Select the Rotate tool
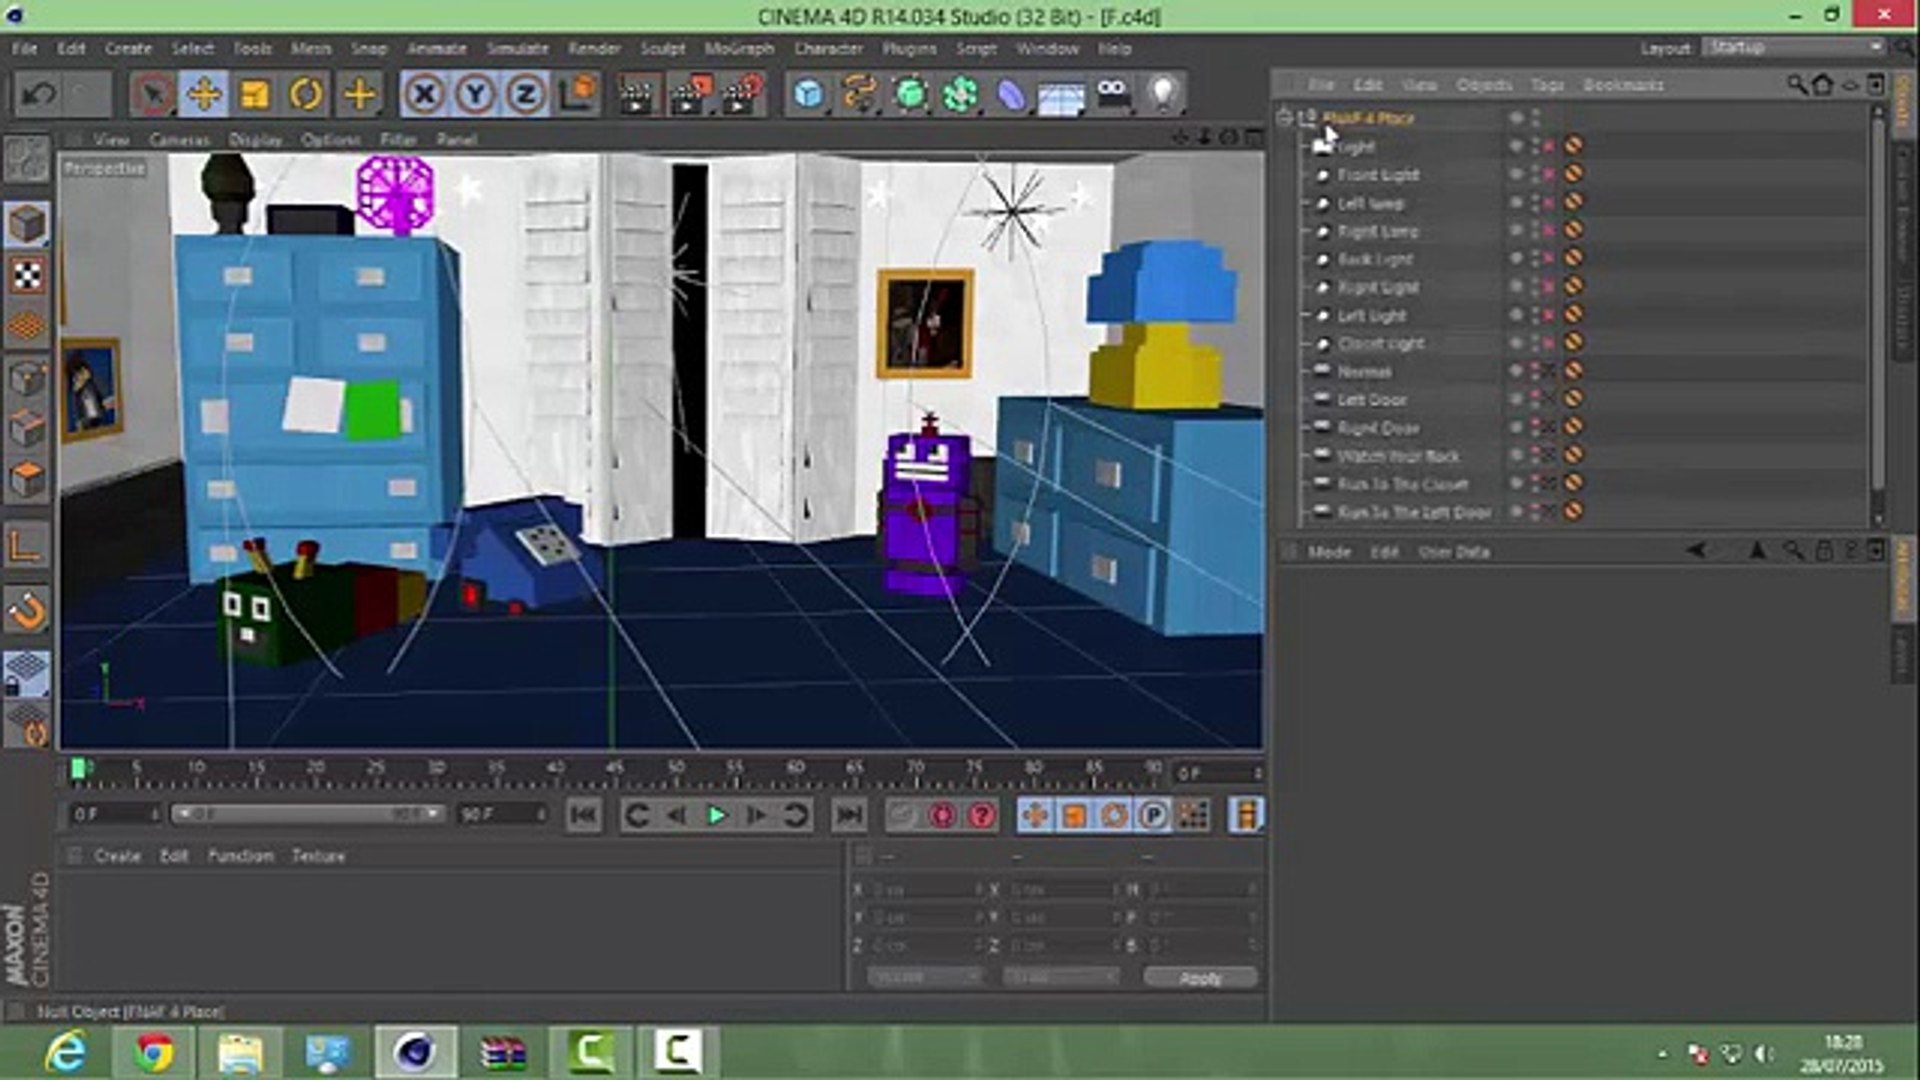 click(x=306, y=95)
